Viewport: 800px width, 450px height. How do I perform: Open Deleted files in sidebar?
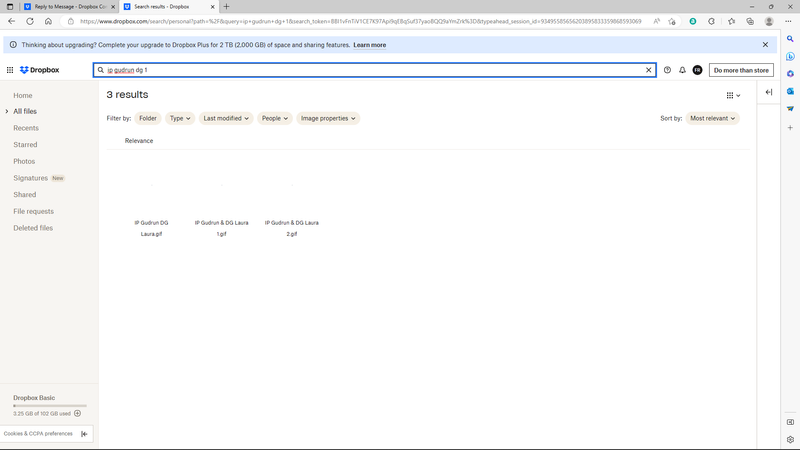tap(33, 228)
